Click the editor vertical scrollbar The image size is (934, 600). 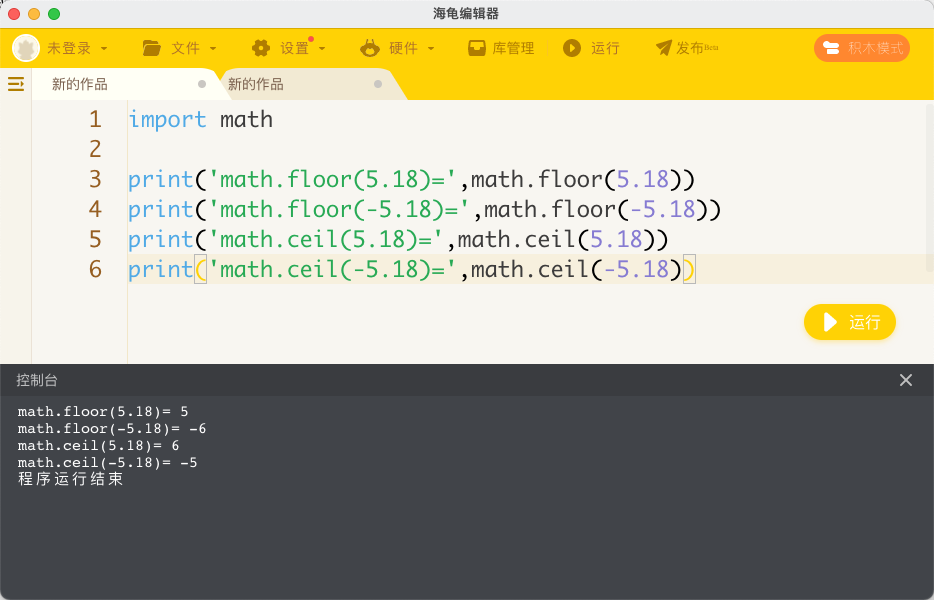(x=930, y=188)
